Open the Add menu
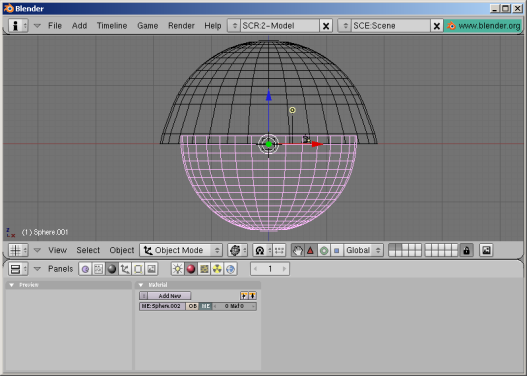The height and width of the screenshot is (376, 527). click(x=79, y=26)
